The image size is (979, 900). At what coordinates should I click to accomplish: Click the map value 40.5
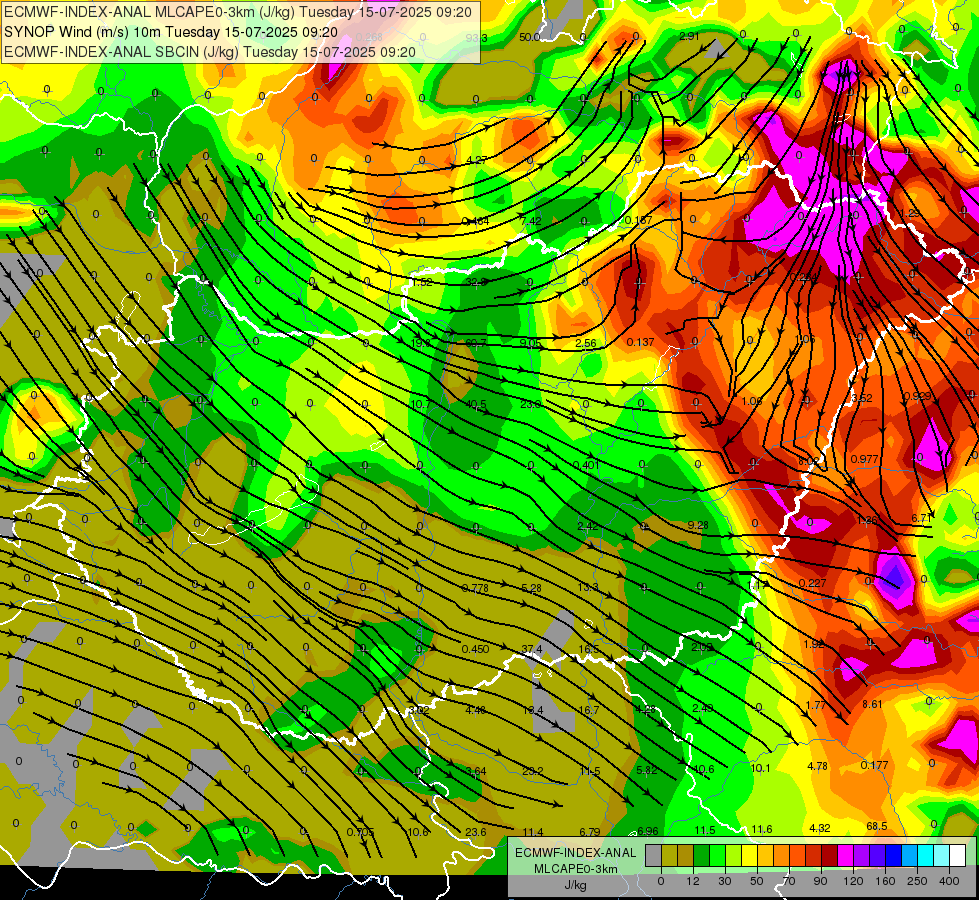[476, 404]
